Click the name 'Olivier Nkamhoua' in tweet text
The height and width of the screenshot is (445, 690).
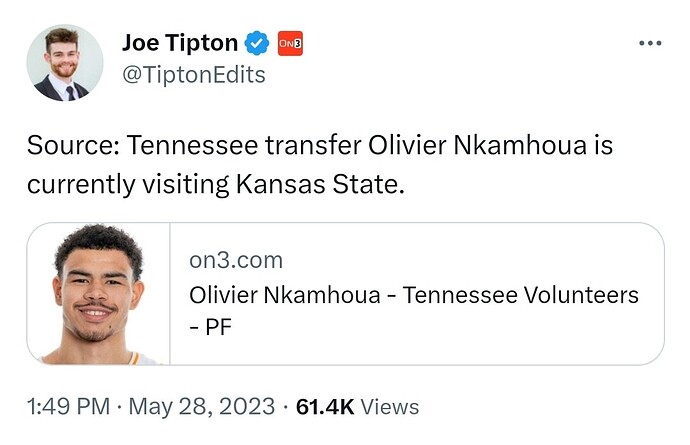[x=477, y=145]
